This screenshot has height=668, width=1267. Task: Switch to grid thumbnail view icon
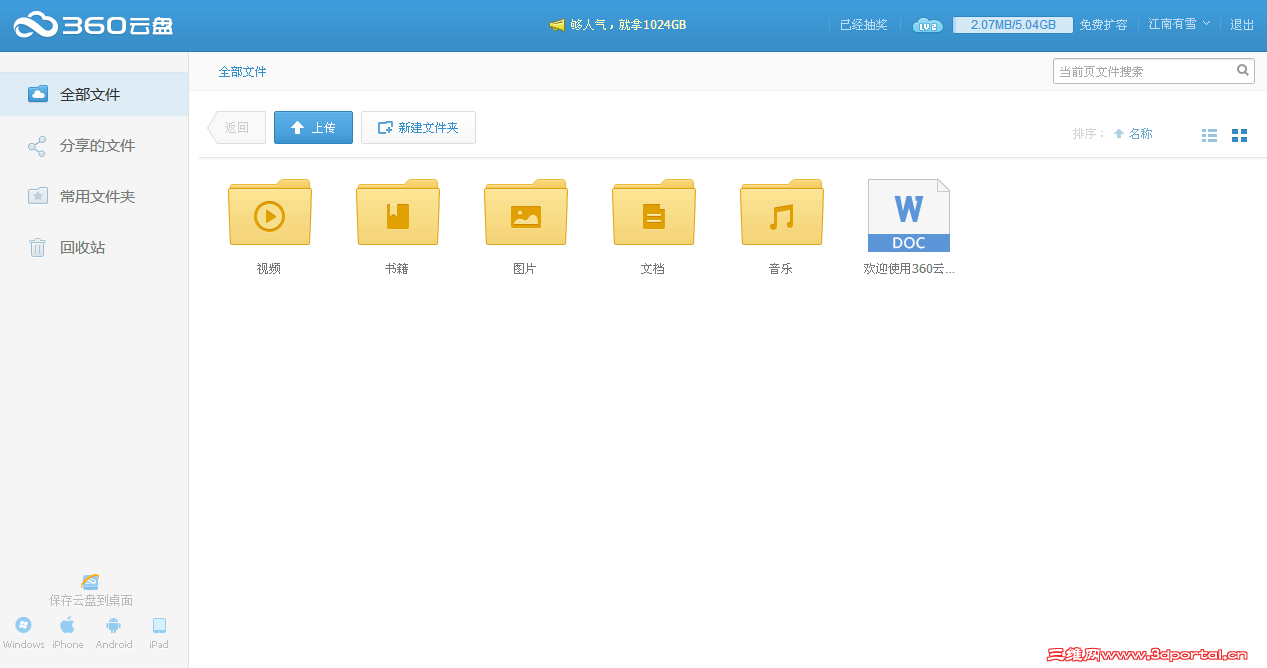point(1239,135)
